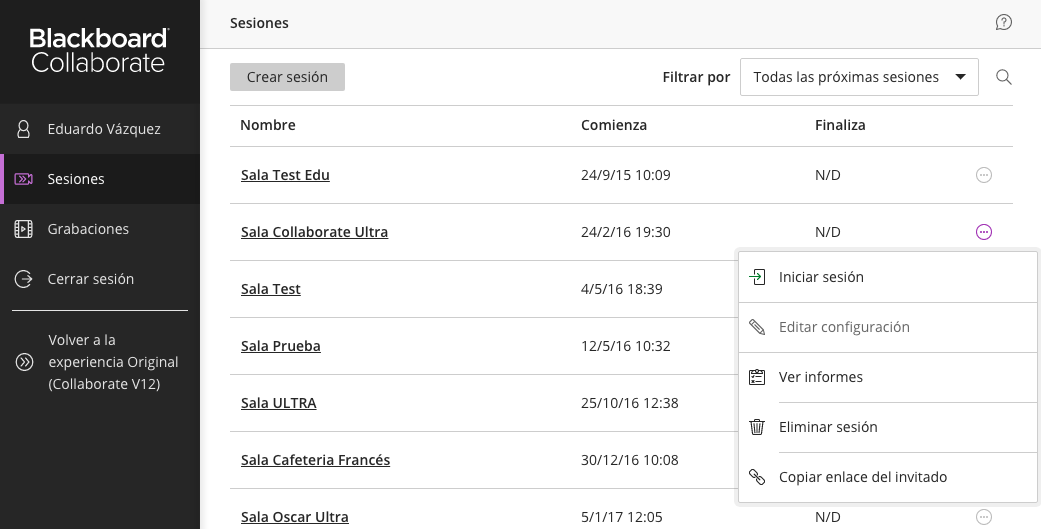Open options menu for Sala Test Edu
The image size is (1041, 529).
click(984, 175)
